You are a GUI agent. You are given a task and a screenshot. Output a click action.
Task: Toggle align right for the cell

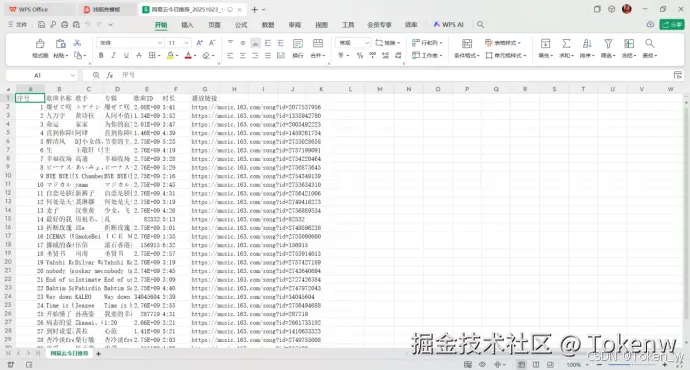255,55
